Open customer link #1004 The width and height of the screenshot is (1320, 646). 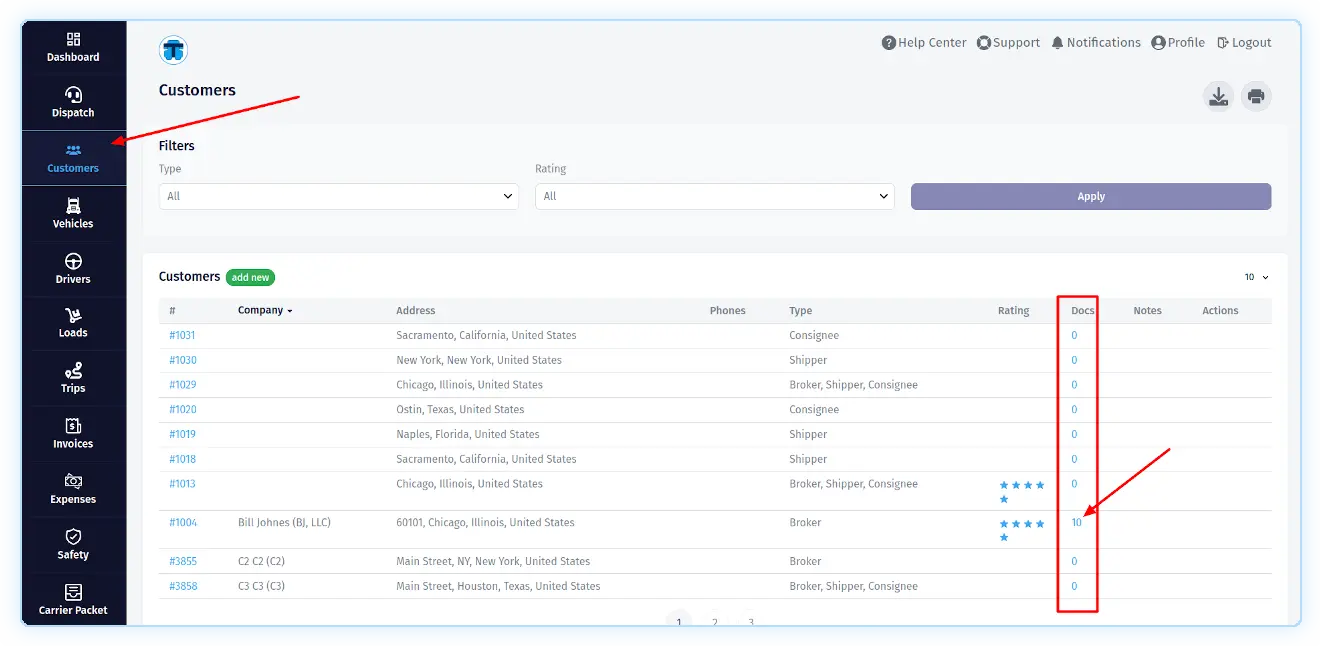point(183,522)
